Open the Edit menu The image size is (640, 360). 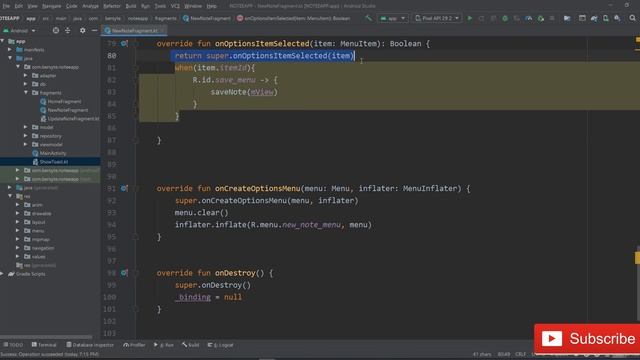[19, 6]
